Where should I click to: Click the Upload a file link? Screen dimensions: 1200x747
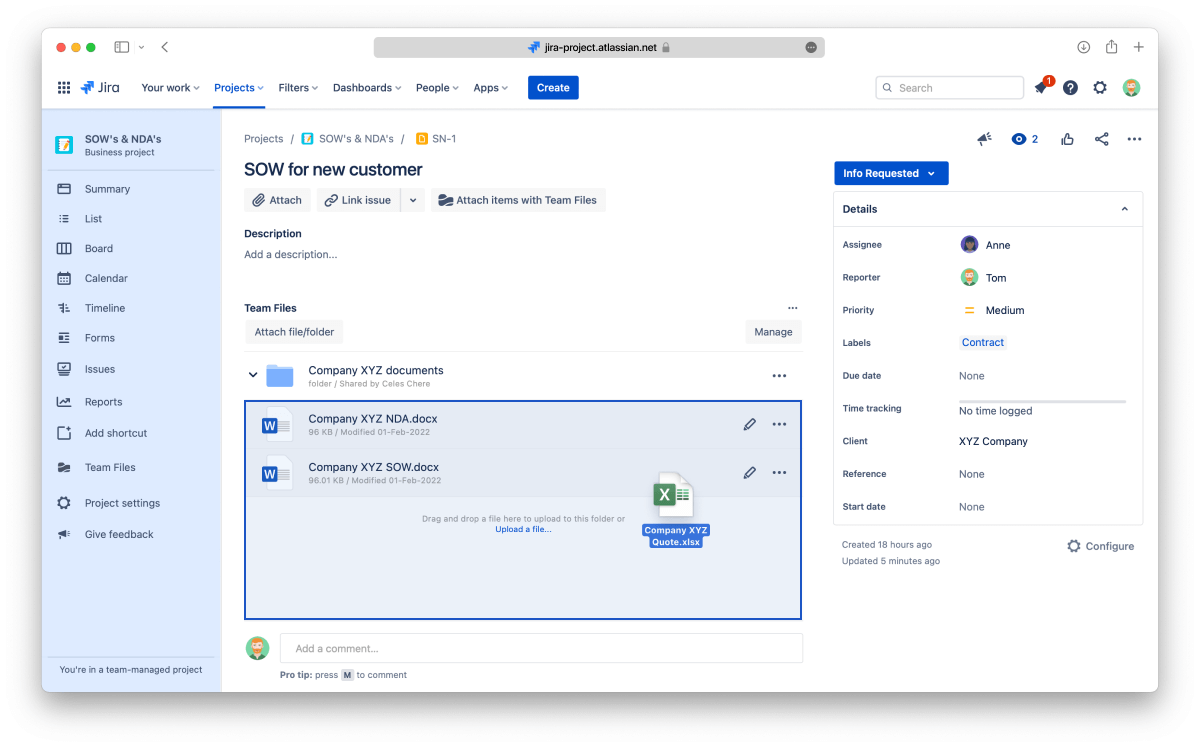523,529
